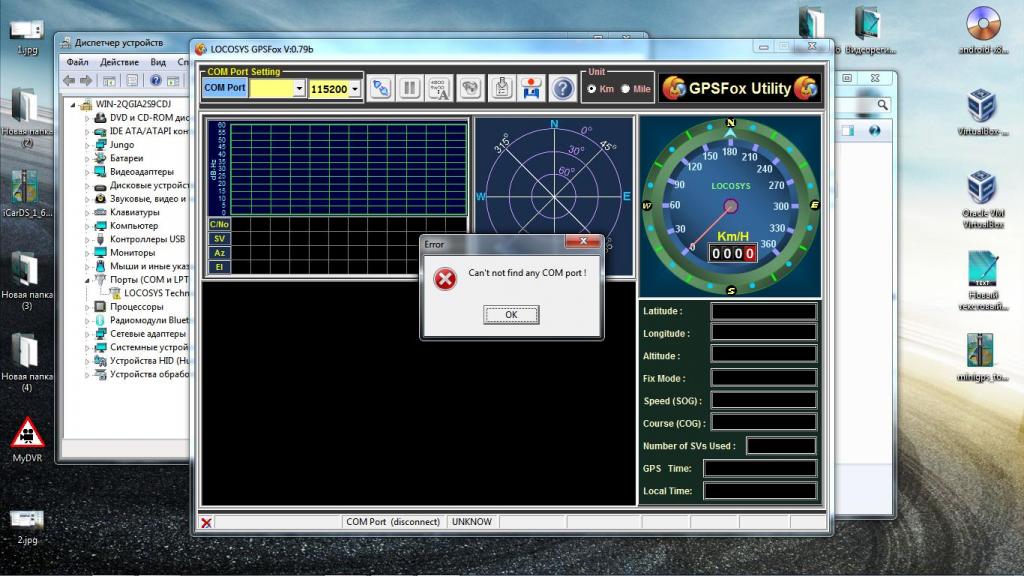Click the connect COM port icon

[x=380, y=88]
